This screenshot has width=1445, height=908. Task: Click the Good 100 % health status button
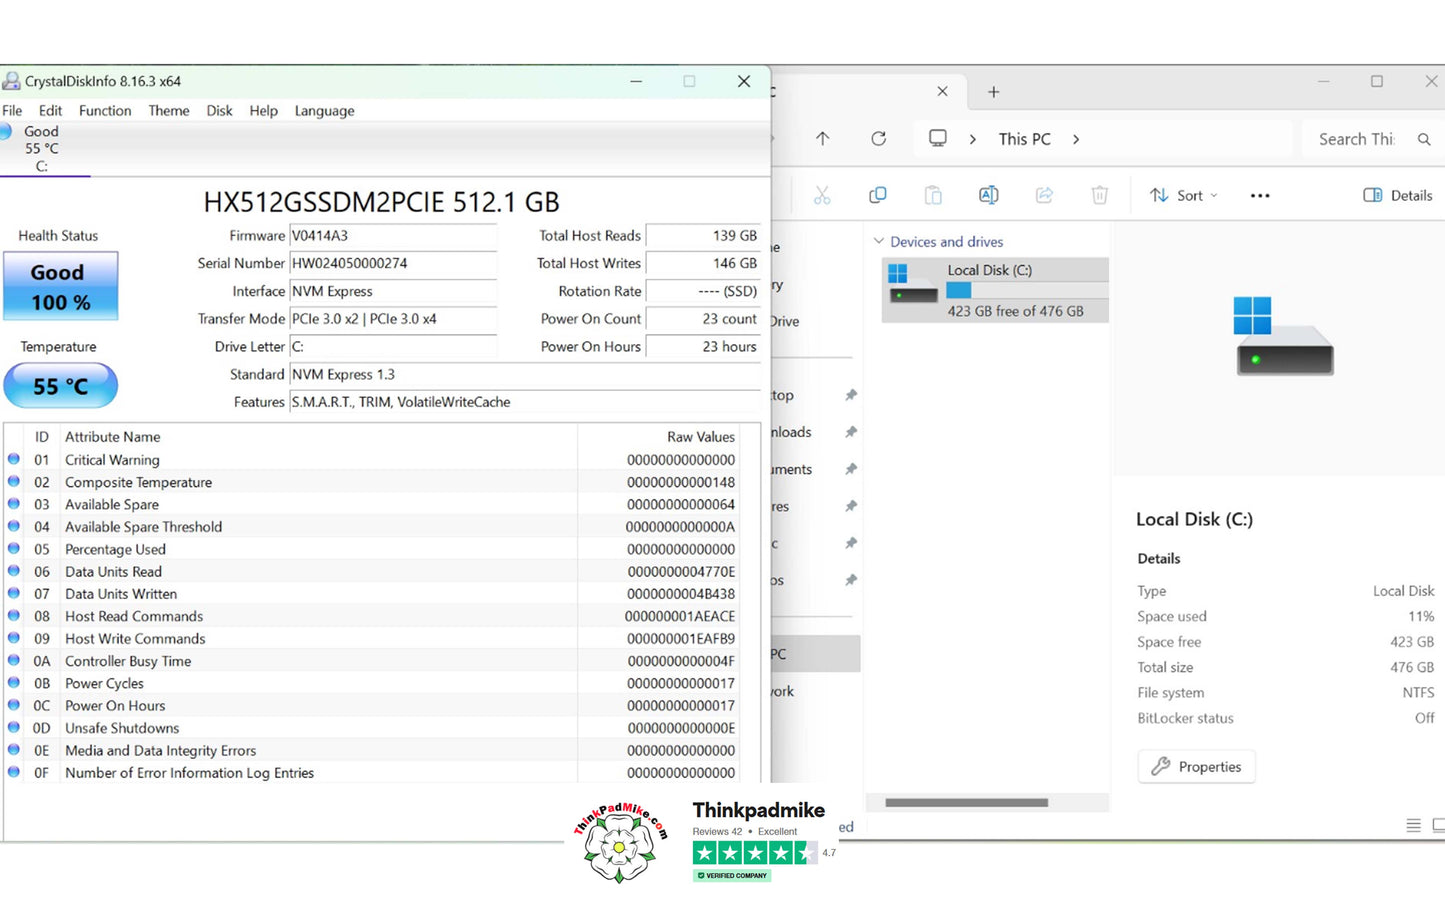click(x=60, y=286)
